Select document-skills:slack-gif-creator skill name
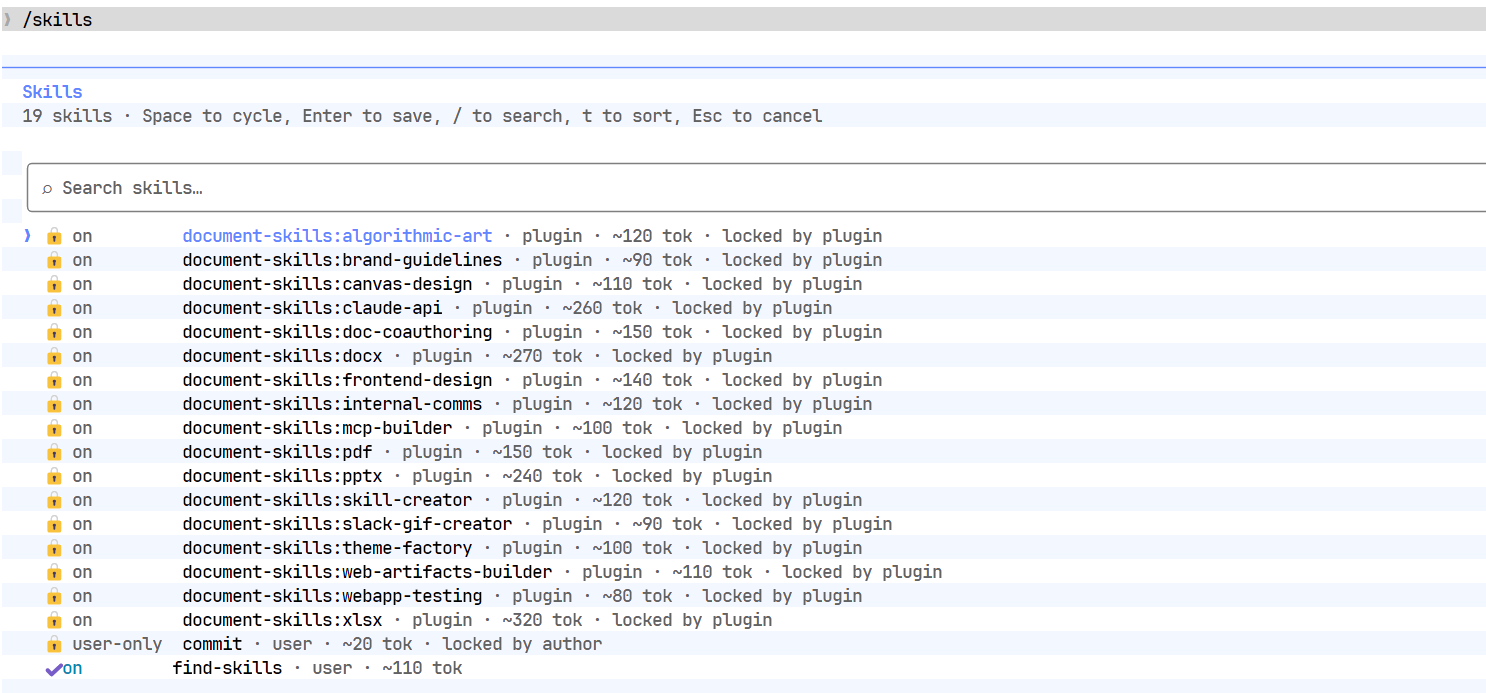1486x693 pixels. 347,524
